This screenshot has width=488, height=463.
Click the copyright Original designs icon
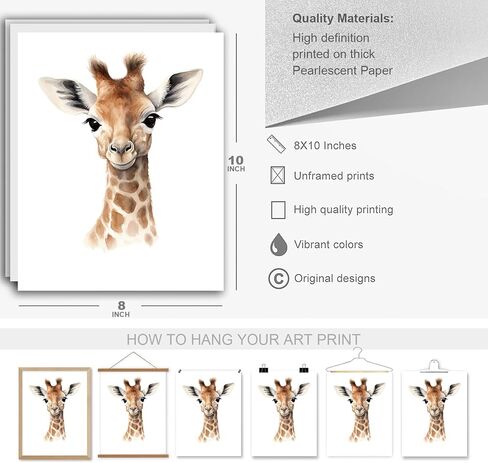[x=278, y=278]
